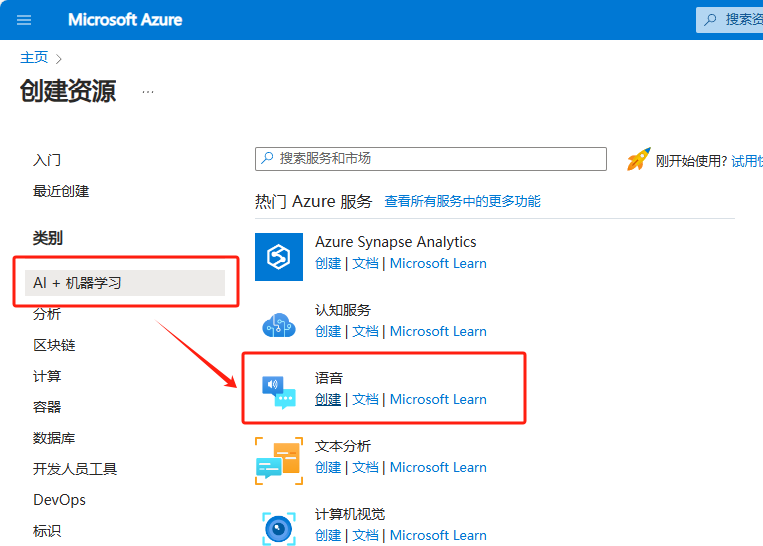
Task: Open Microsoft Learn for 计算机视觉
Action: point(438,535)
